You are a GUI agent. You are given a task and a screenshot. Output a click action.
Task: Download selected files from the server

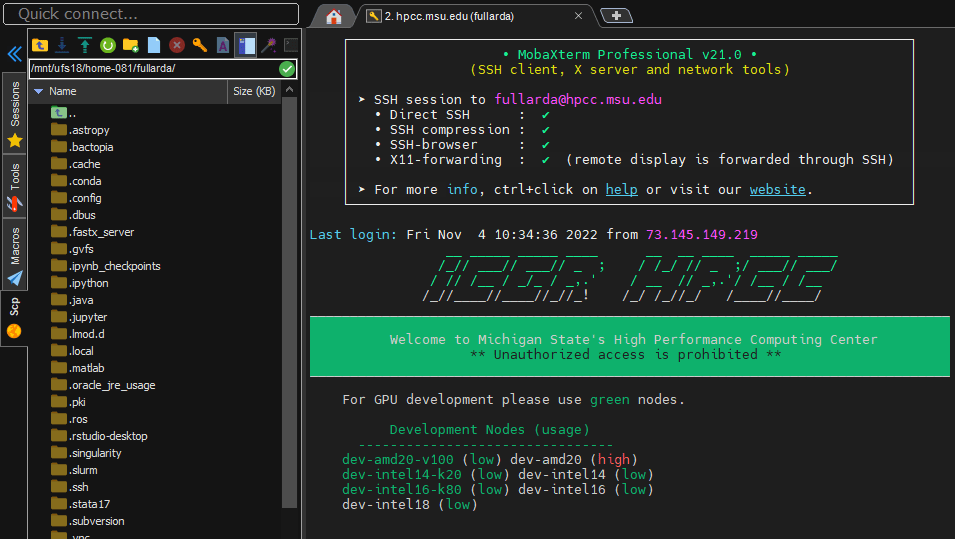click(62, 45)
